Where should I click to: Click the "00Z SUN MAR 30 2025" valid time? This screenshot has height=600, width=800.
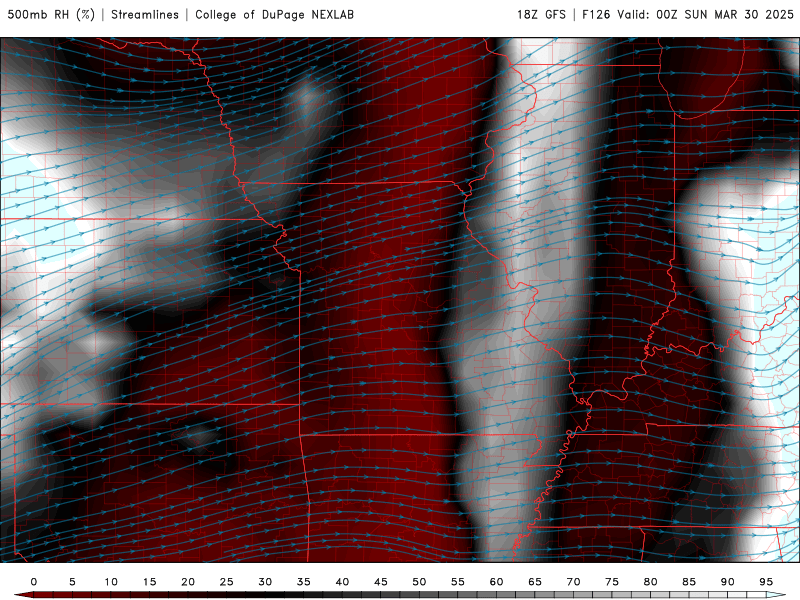coord(724,14)
